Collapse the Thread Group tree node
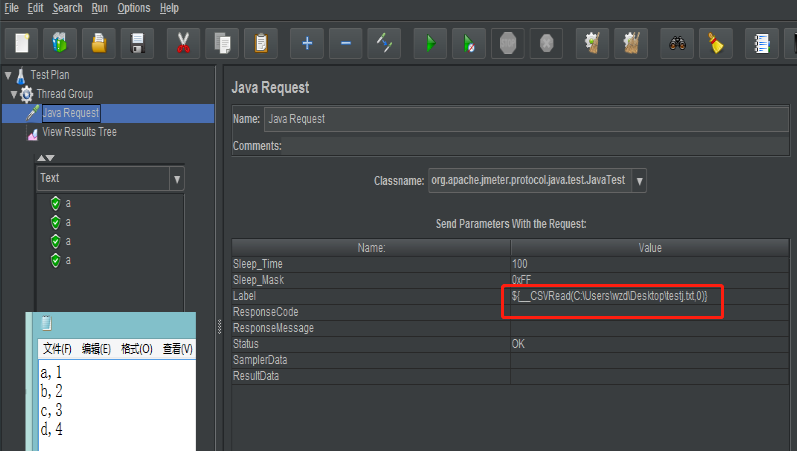 [14, 94]
